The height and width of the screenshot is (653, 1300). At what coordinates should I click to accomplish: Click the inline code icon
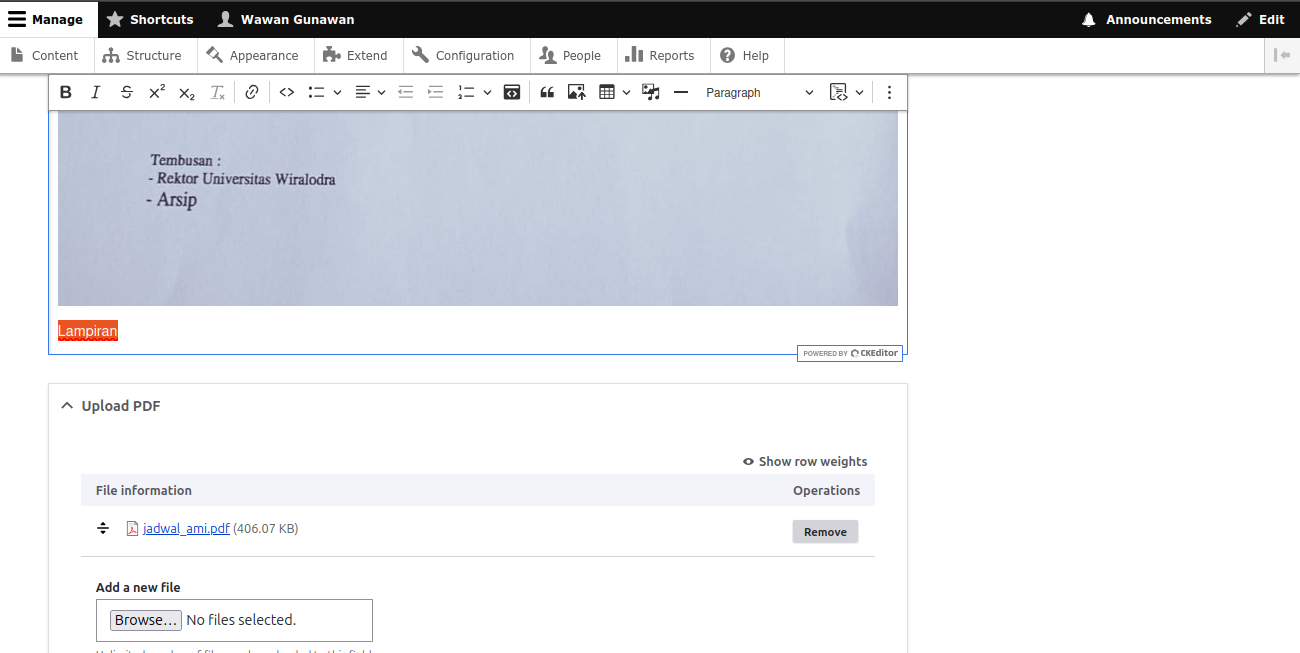coord(287,92)
